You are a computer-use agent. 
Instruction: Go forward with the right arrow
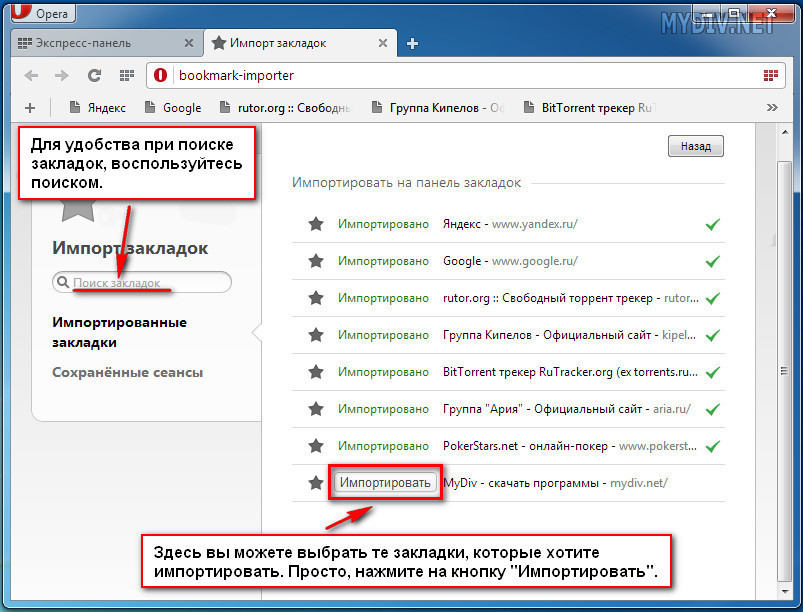[x=61, y=76]
